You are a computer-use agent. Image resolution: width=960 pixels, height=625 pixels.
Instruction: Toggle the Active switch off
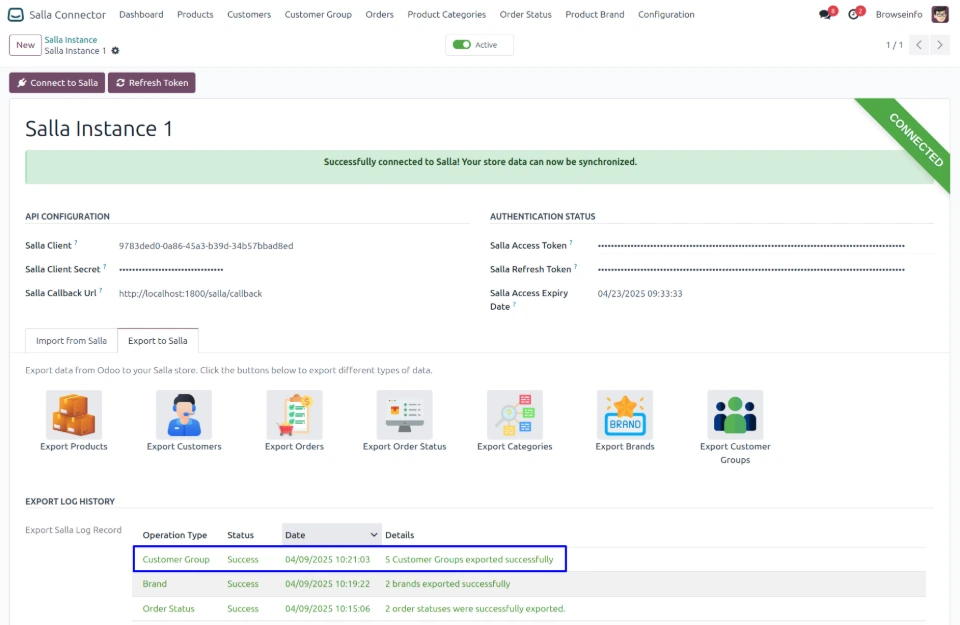coord(462,45)
